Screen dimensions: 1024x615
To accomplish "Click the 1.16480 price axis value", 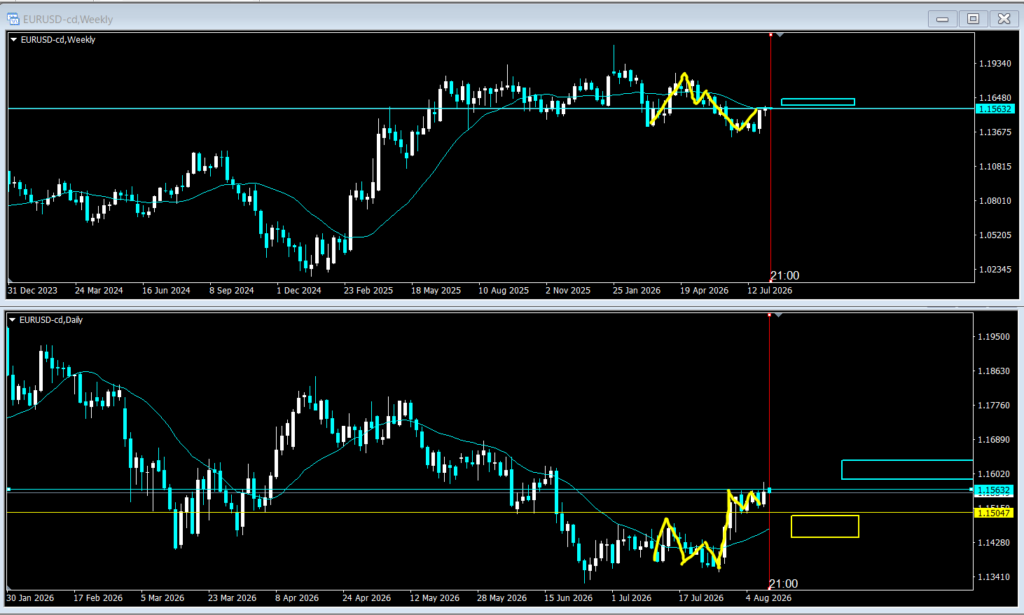I will tap(995, 98).
